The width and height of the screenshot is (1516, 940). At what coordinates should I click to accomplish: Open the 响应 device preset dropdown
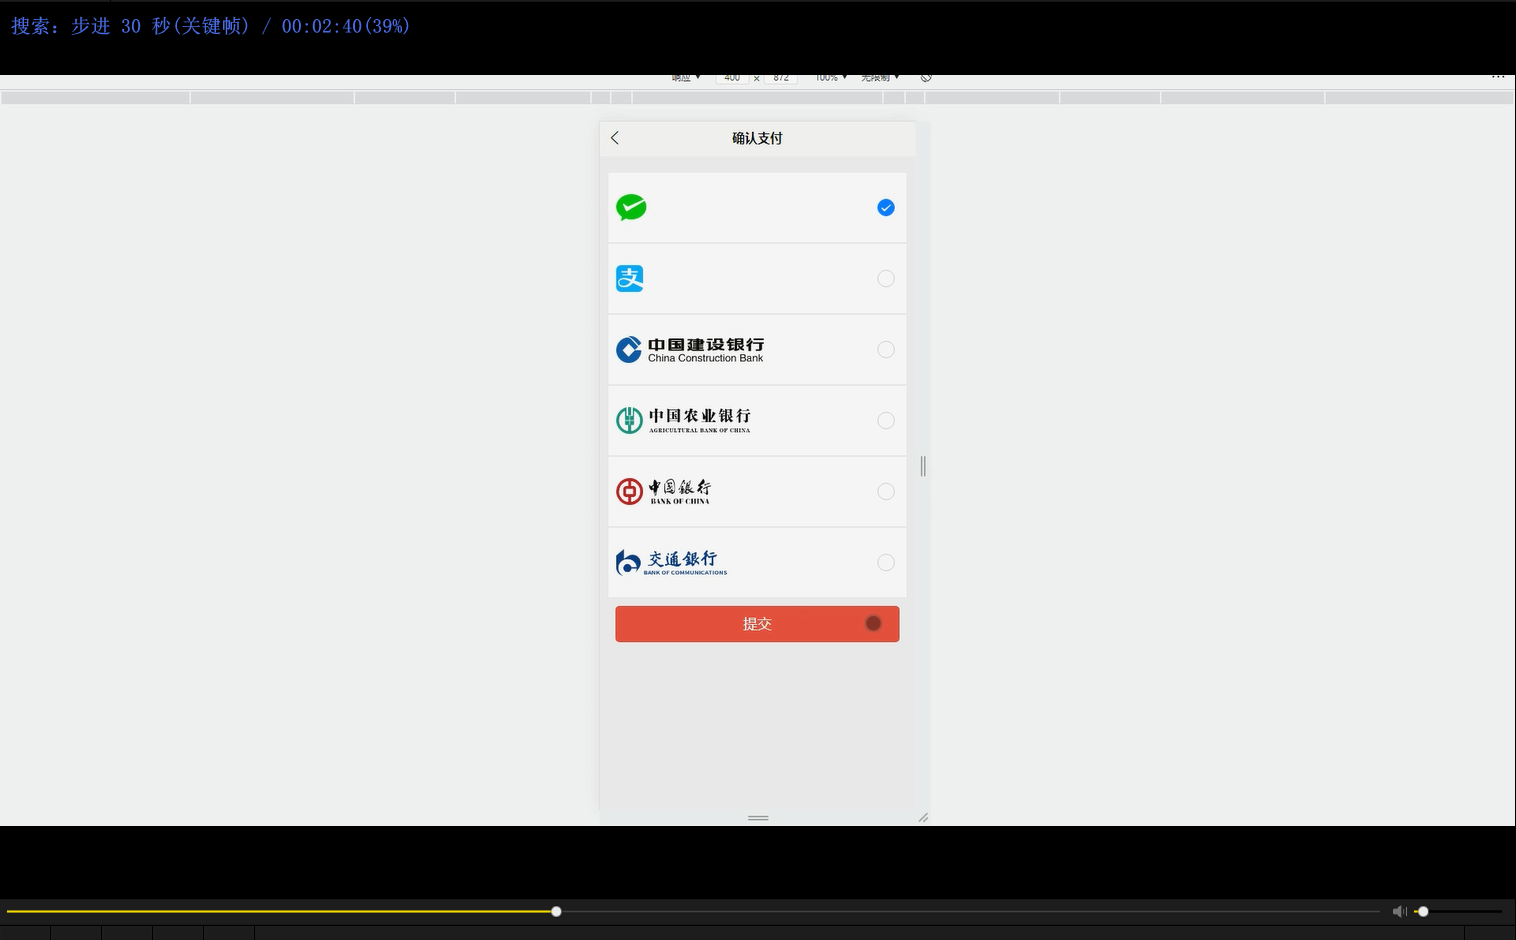(684, 77)
